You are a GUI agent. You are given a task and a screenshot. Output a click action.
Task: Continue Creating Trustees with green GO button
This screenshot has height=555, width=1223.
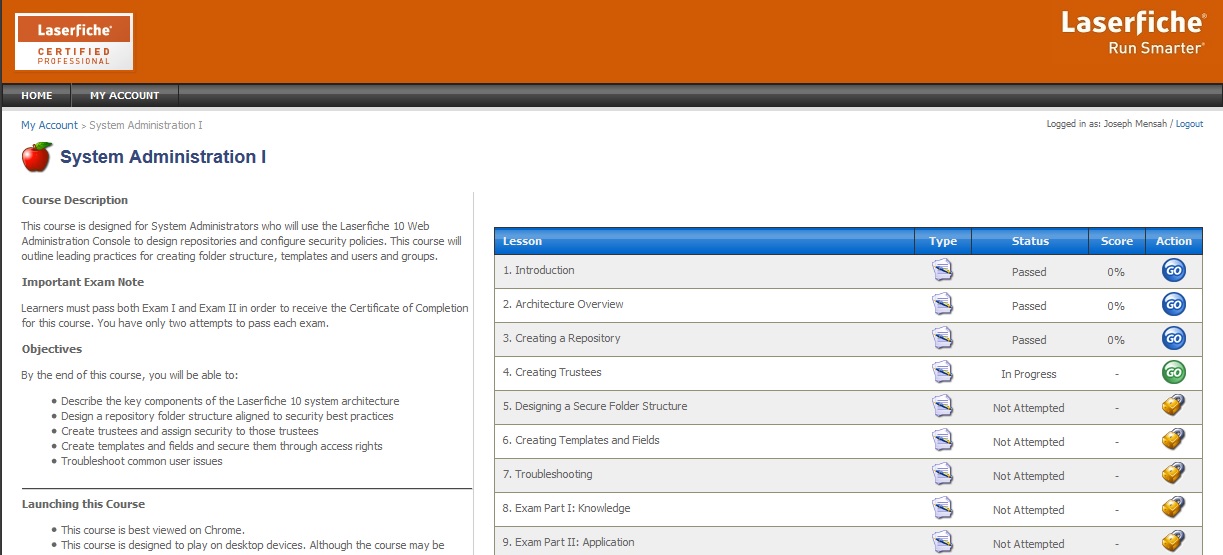coord(1174,373)
